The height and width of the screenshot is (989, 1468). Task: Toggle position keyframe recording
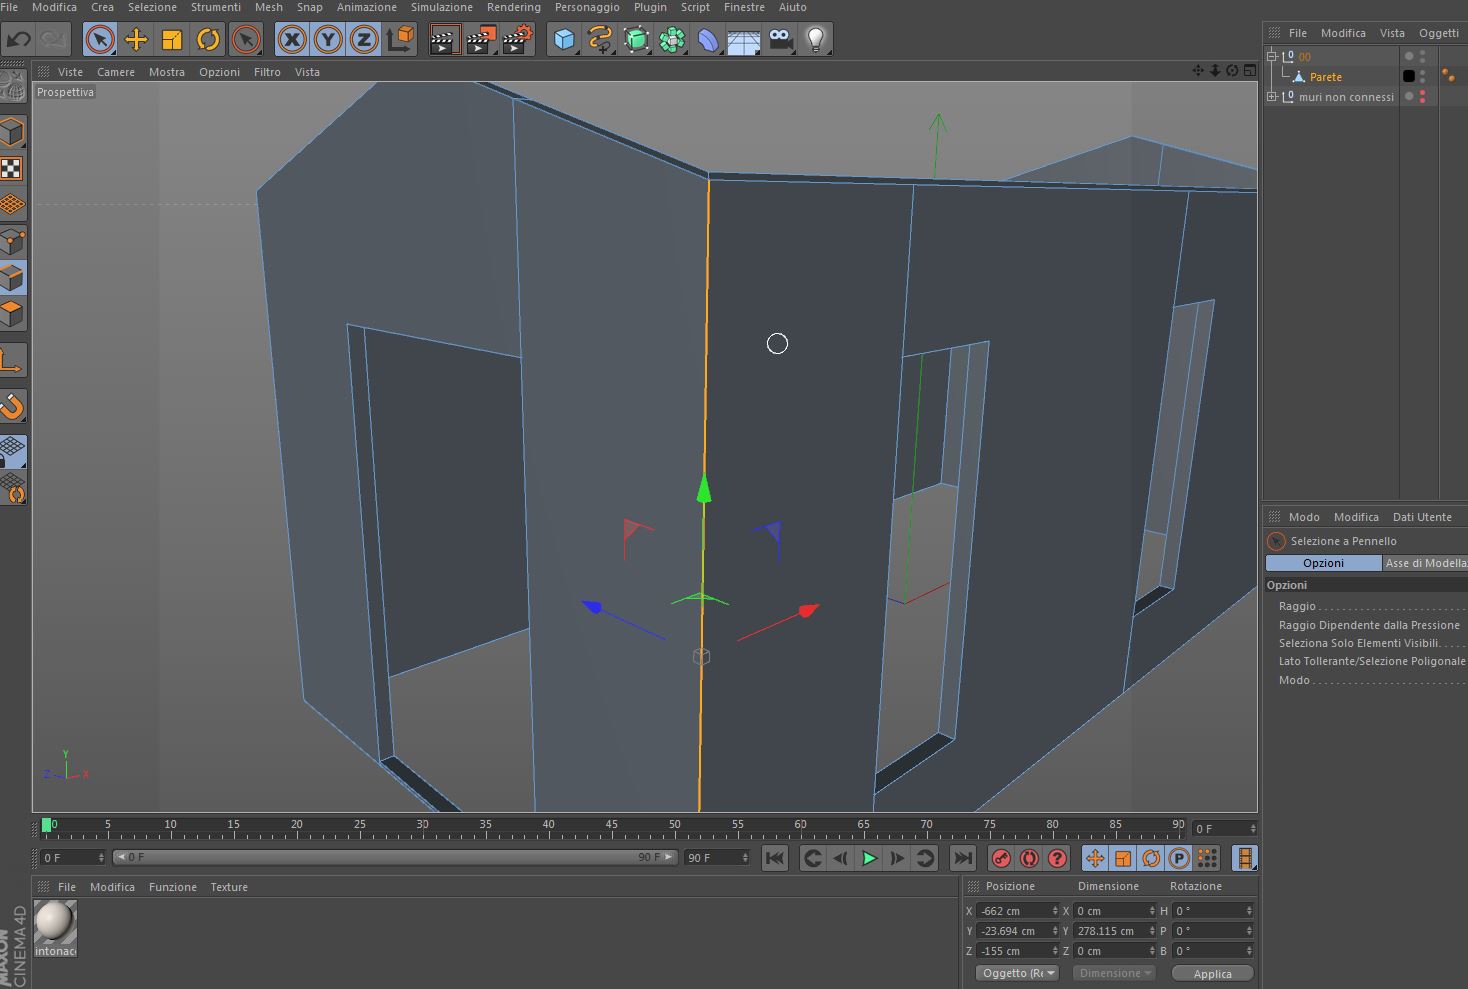(x=1095, y=858)
